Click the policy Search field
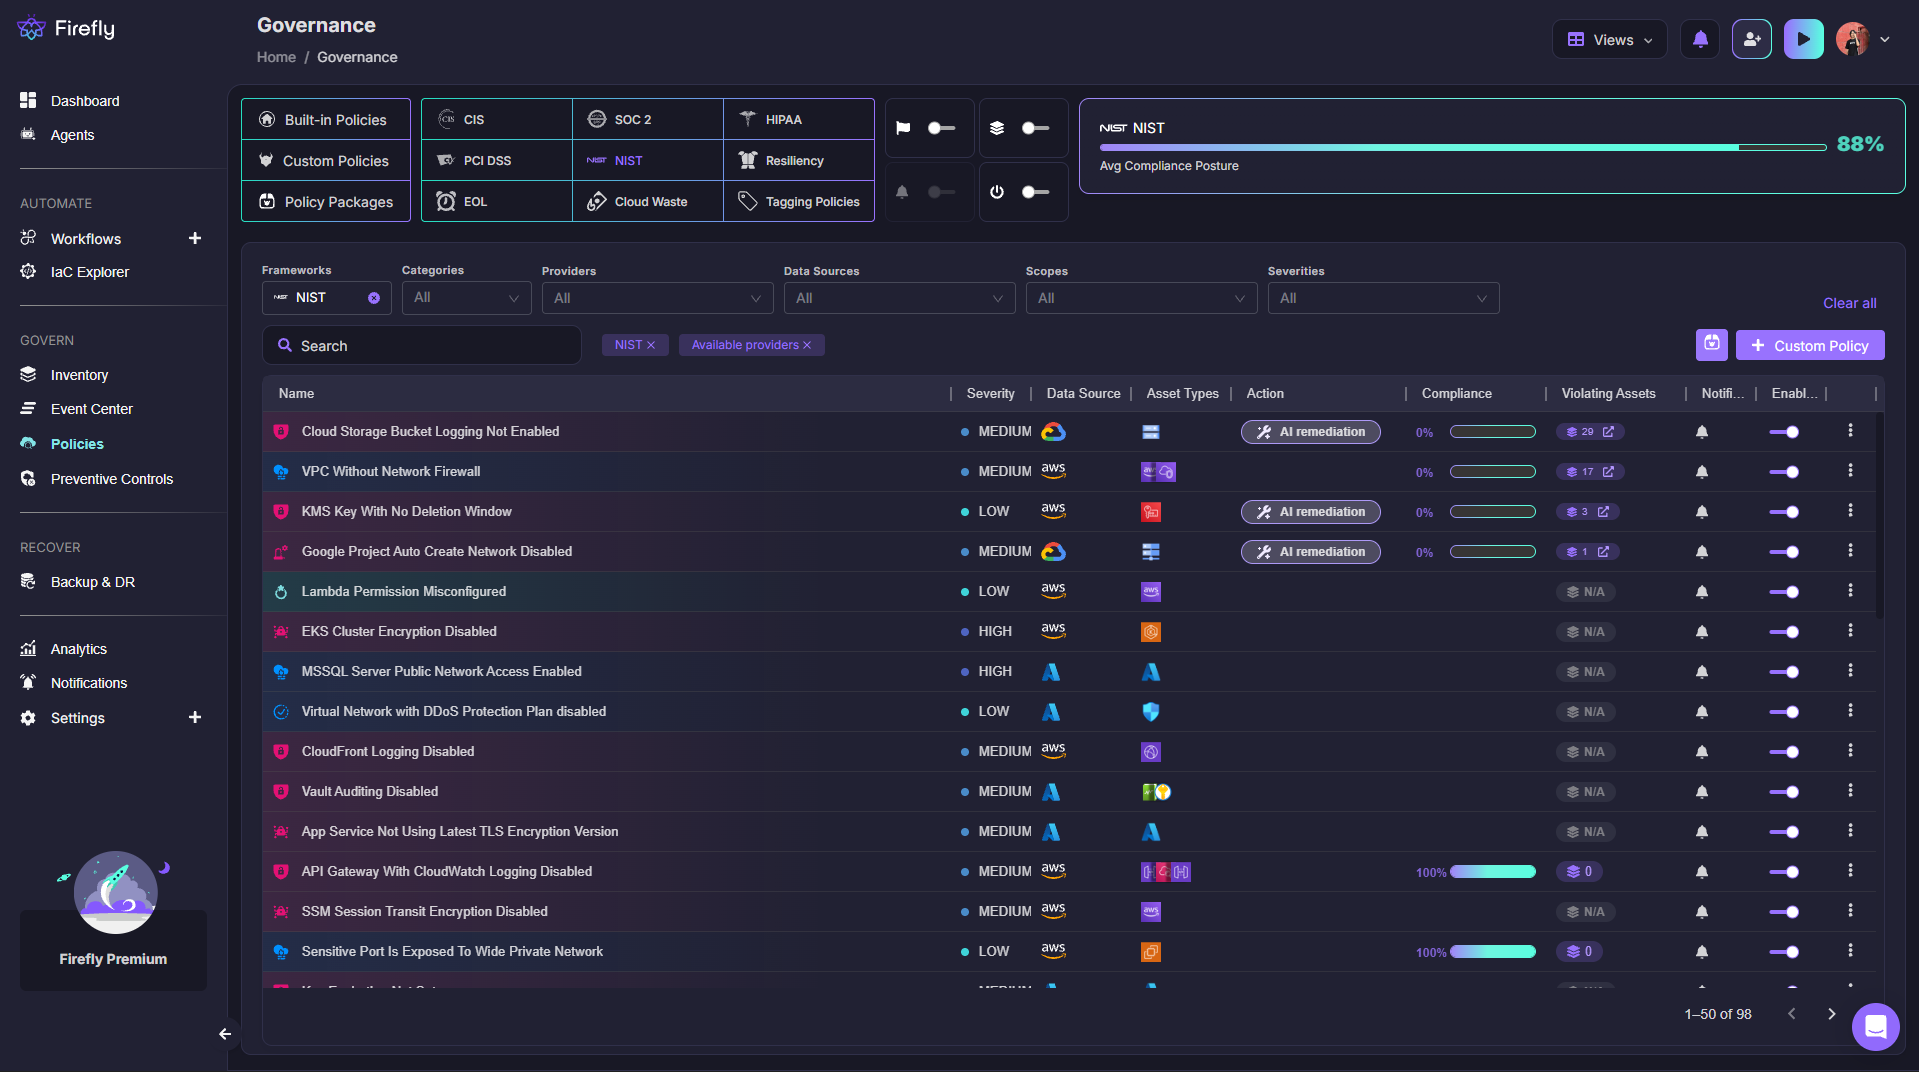This screenshot has width=1919, height=1072. point(421,345)
